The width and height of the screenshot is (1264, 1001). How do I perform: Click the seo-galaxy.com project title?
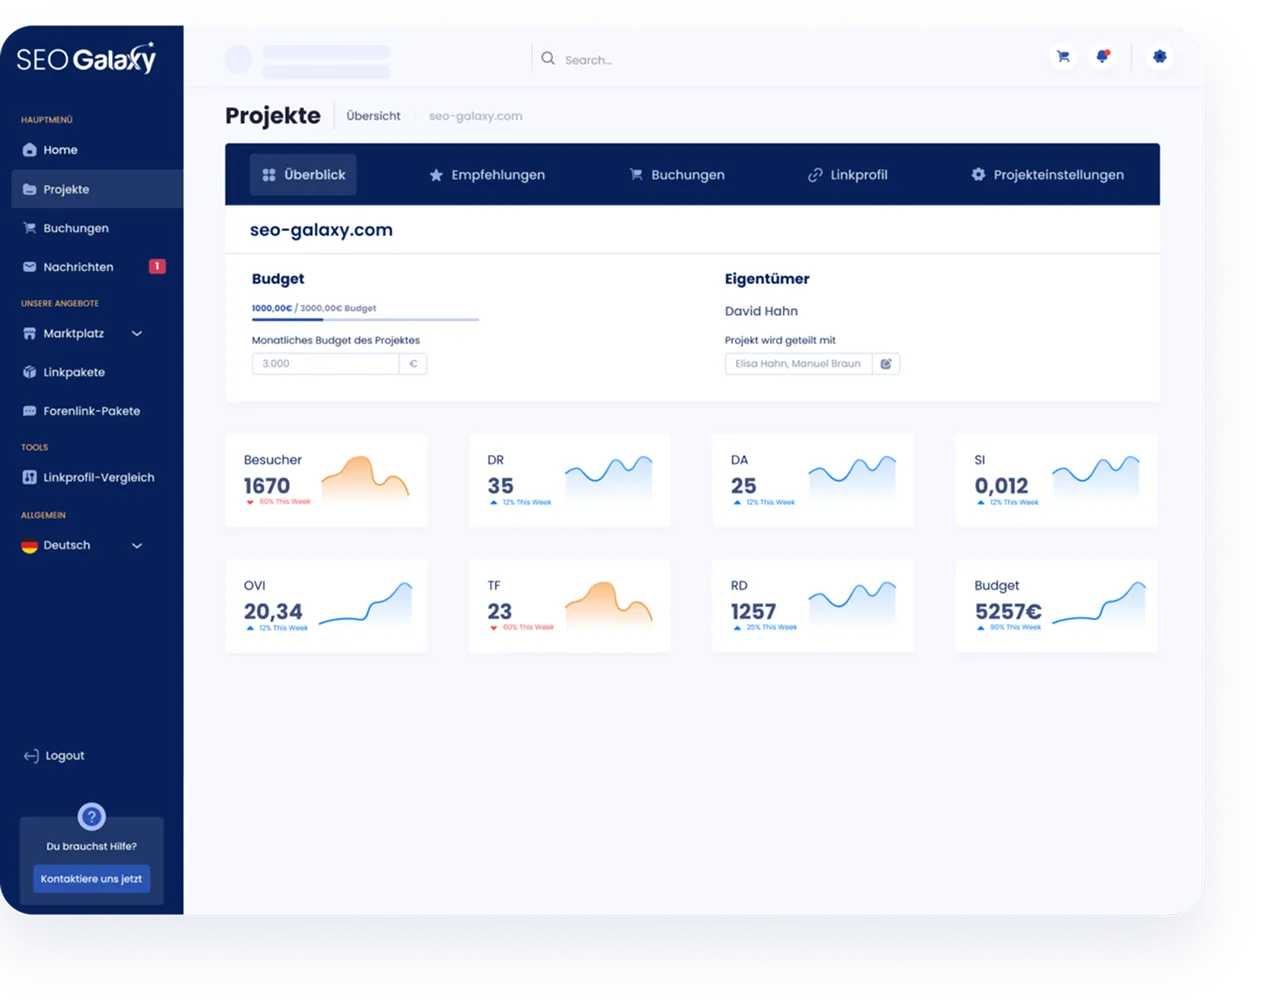click(x=321, y=230)
